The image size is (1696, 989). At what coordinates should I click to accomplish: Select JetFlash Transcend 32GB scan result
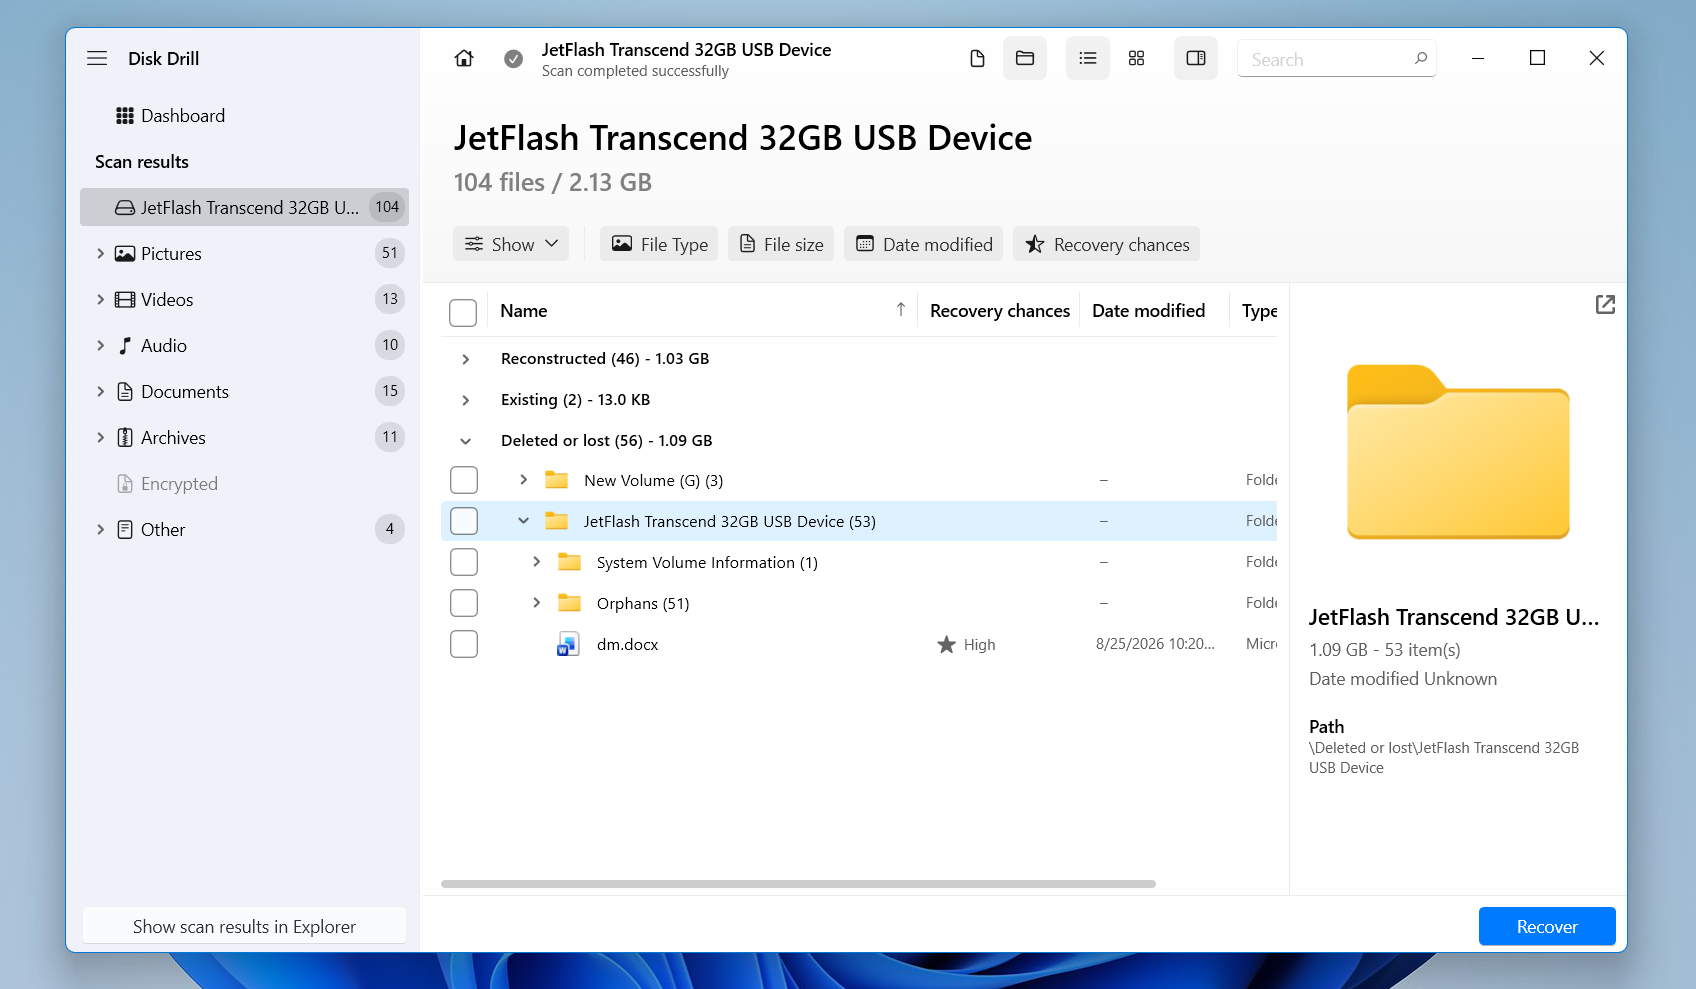[244, 207]
